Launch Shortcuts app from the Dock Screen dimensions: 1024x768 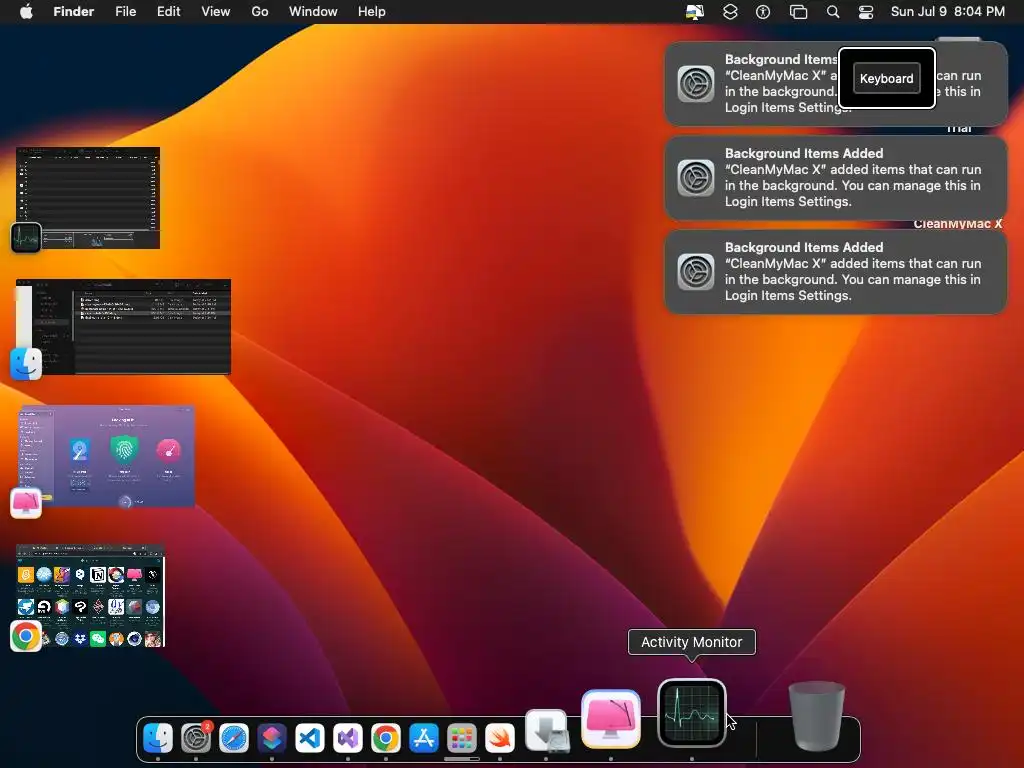tap(272, 738)
